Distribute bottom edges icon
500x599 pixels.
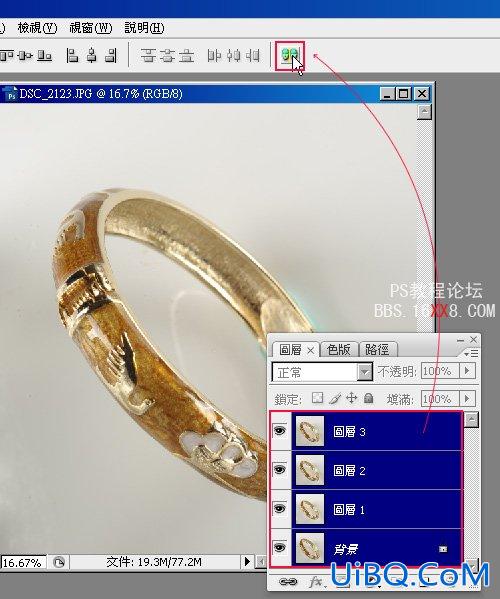pos(186,56)
